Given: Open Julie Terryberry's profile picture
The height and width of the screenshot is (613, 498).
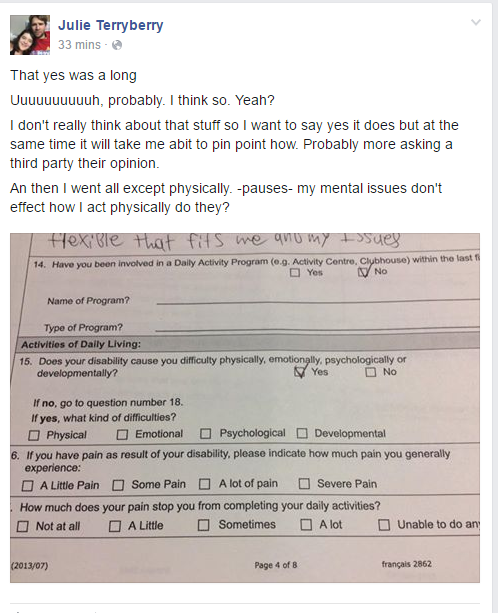Looking at the screenshot, I should coord(30,35).
